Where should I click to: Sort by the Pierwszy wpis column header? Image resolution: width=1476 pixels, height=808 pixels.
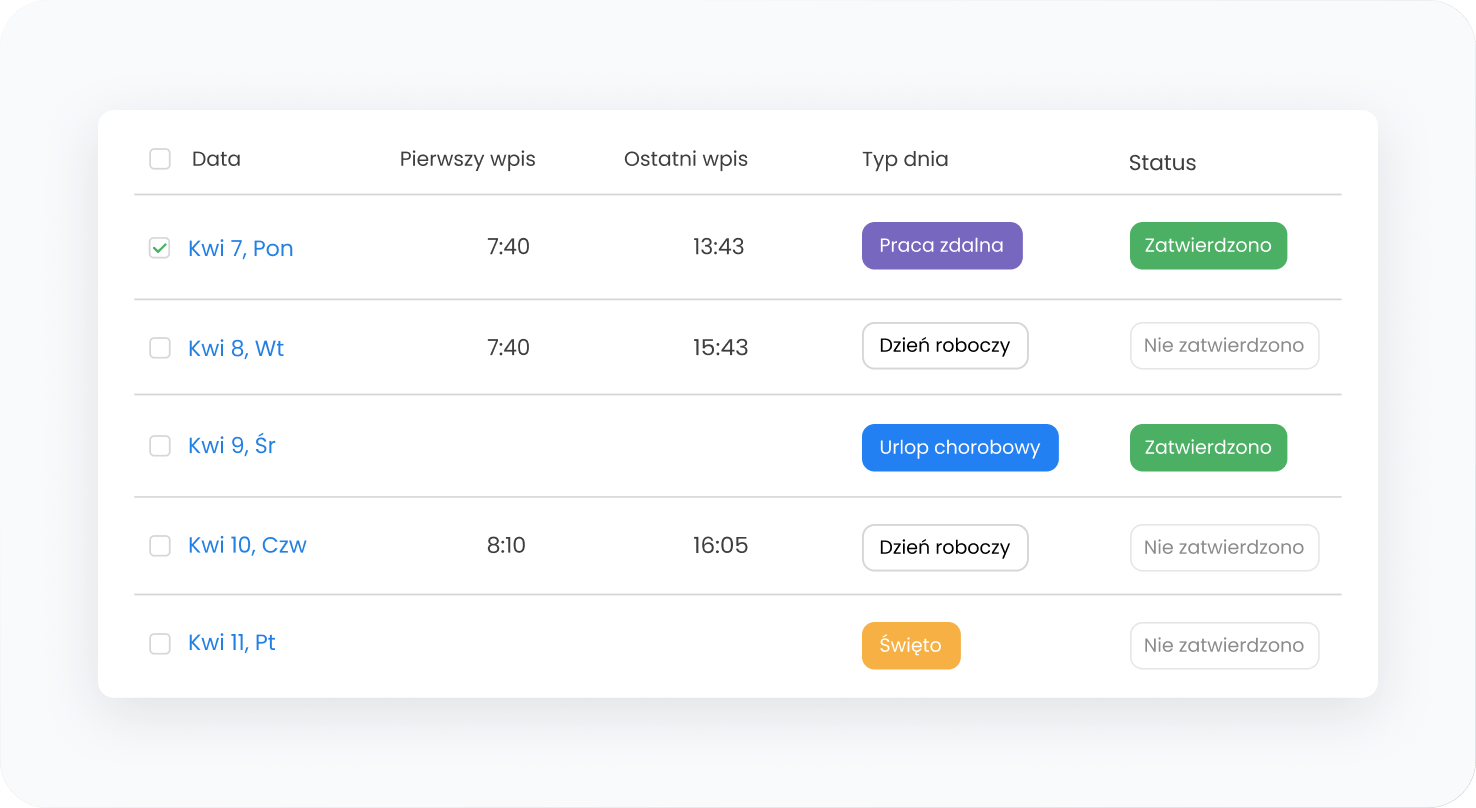tap(467, 159)
